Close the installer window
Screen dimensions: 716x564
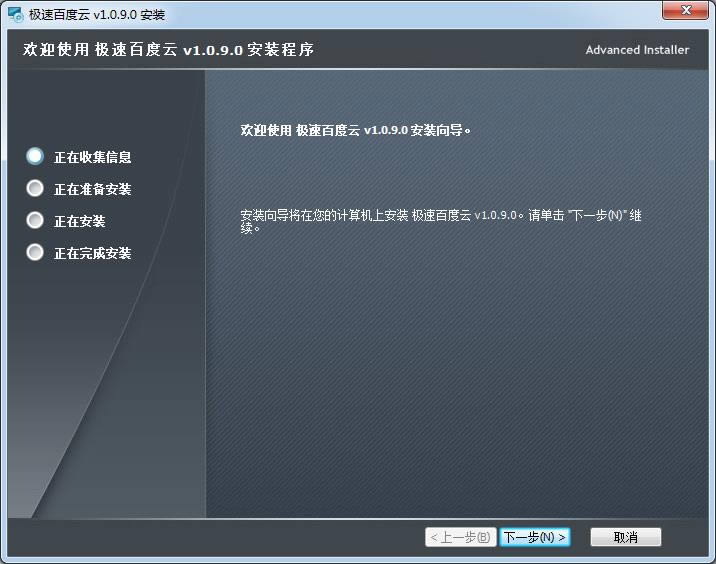pyautogui.click(x=686, y=10)
